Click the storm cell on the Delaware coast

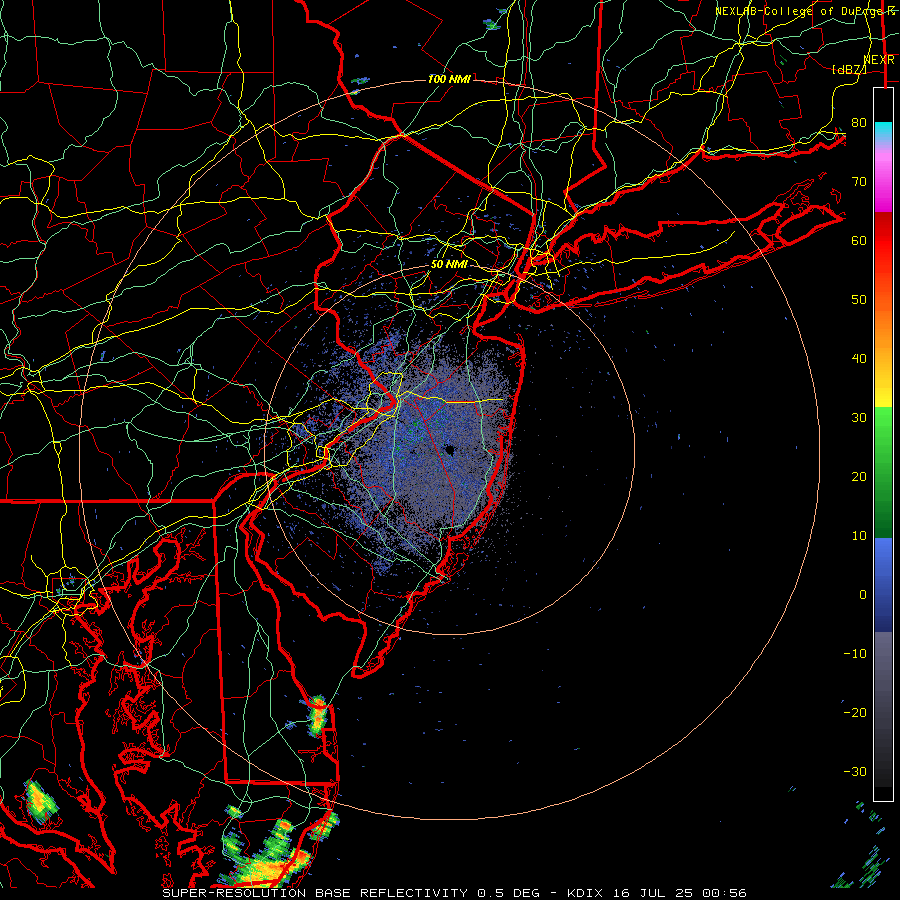tap(316, 715)
